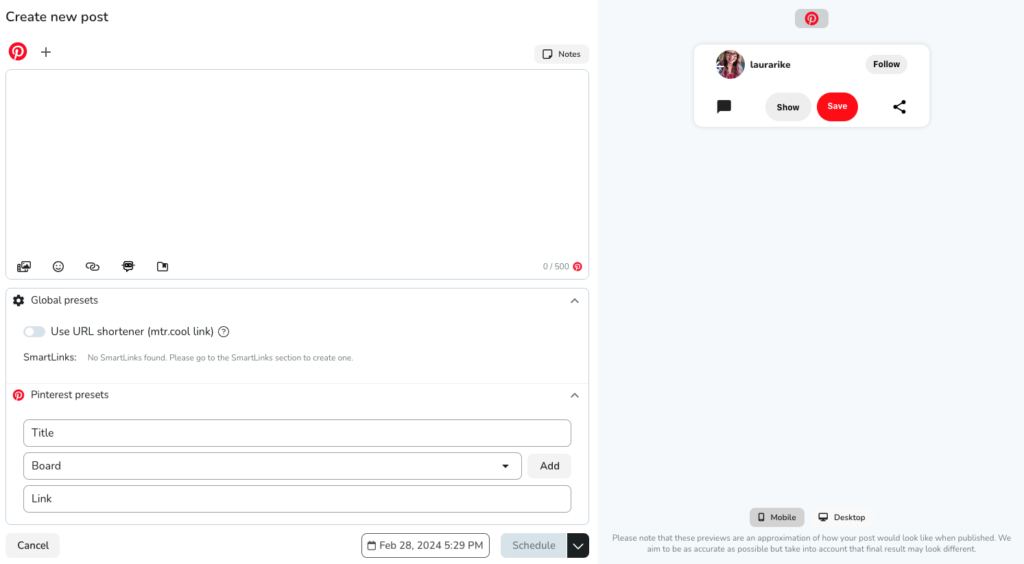Open Notes for this post

point(561,54)
